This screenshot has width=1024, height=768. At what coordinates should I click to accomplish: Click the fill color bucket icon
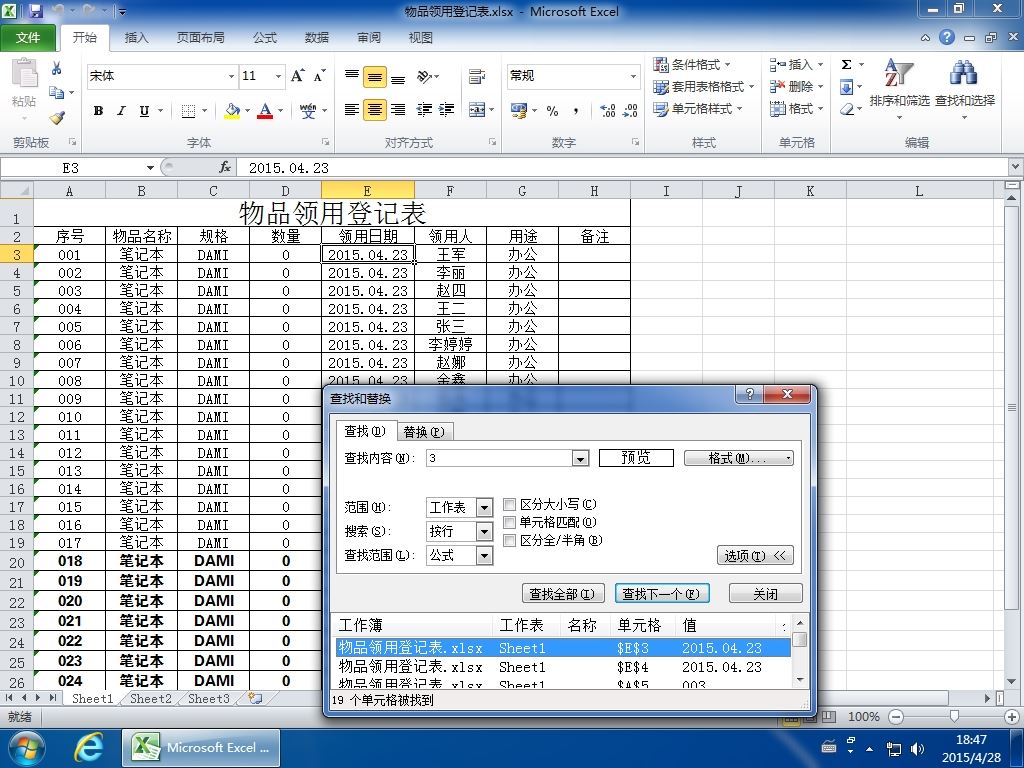[x=232, y=111]
